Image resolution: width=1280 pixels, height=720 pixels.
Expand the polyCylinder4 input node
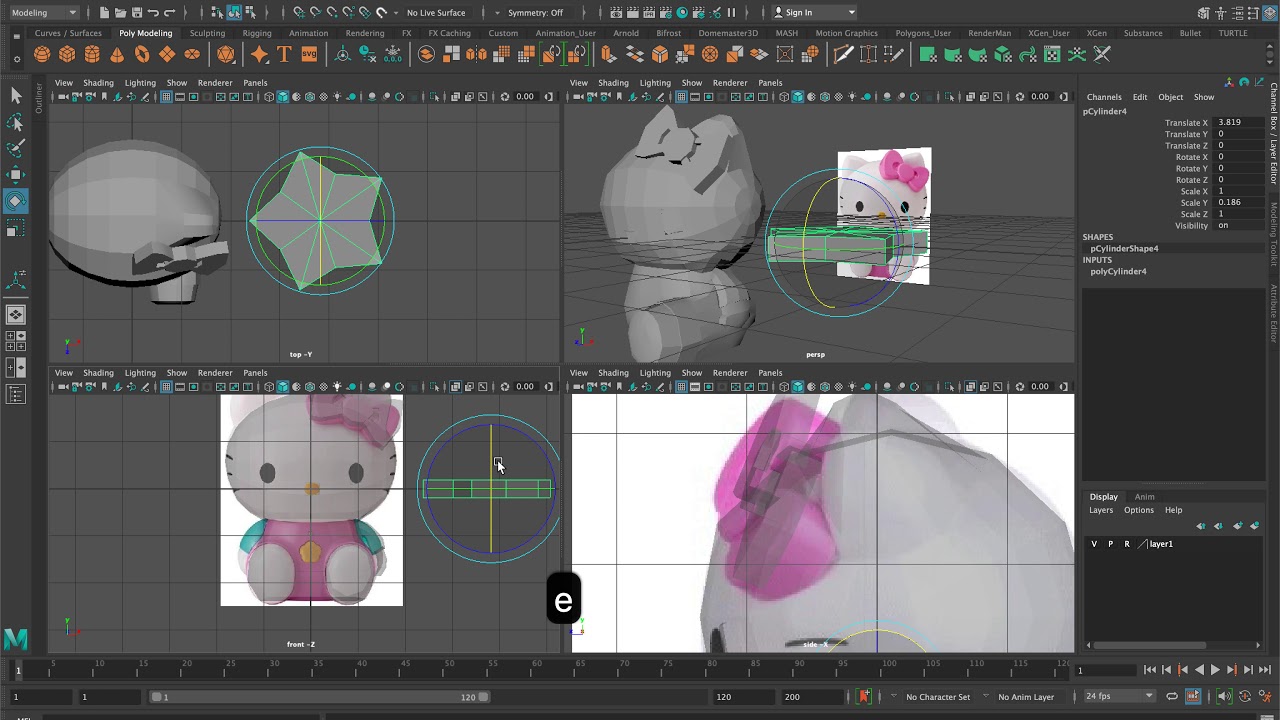[x=1118, y=271]
